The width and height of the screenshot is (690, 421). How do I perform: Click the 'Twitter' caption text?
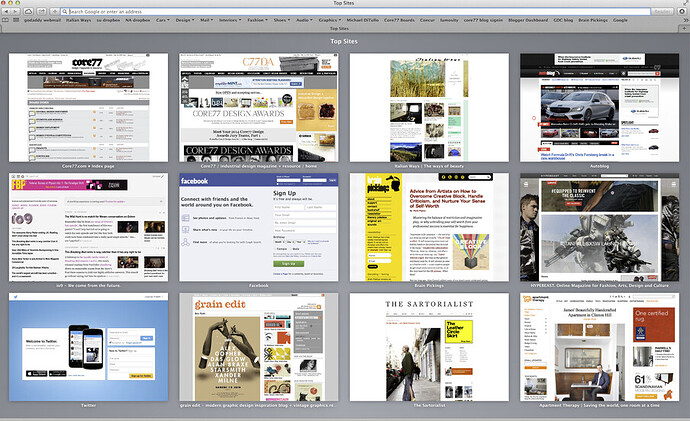88,405
